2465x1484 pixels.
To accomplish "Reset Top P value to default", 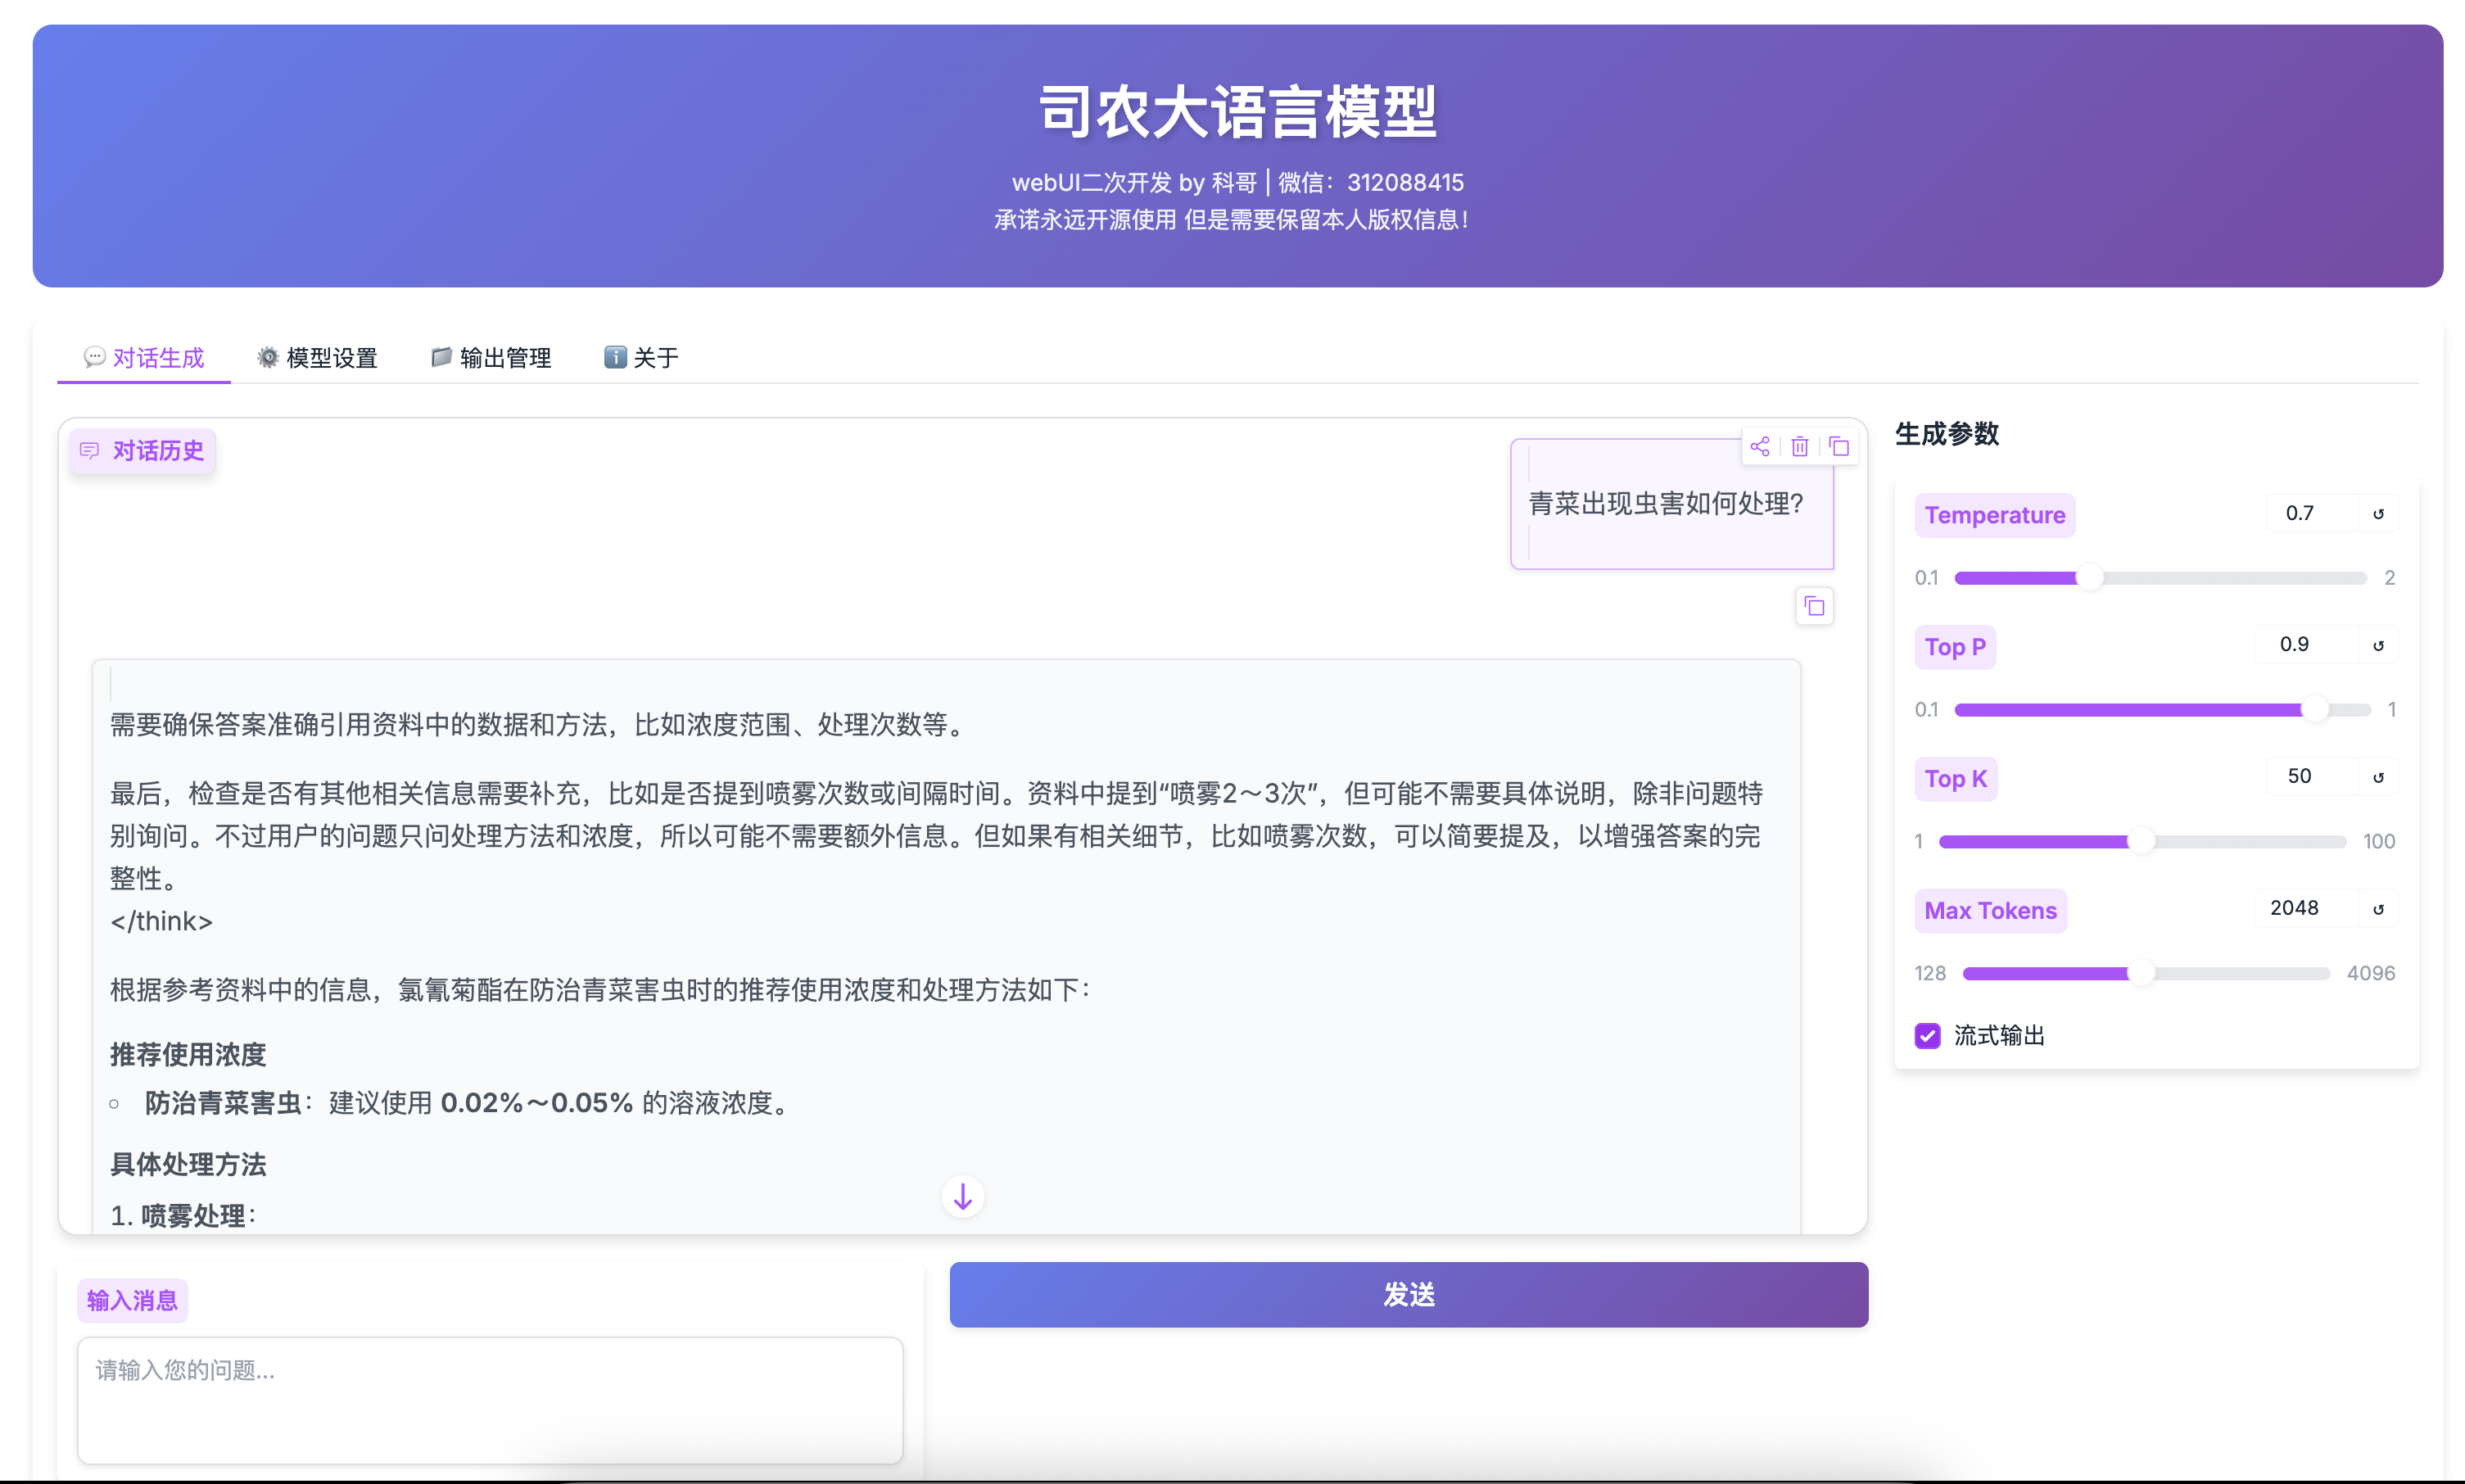I will click(x=2379, y=646).
